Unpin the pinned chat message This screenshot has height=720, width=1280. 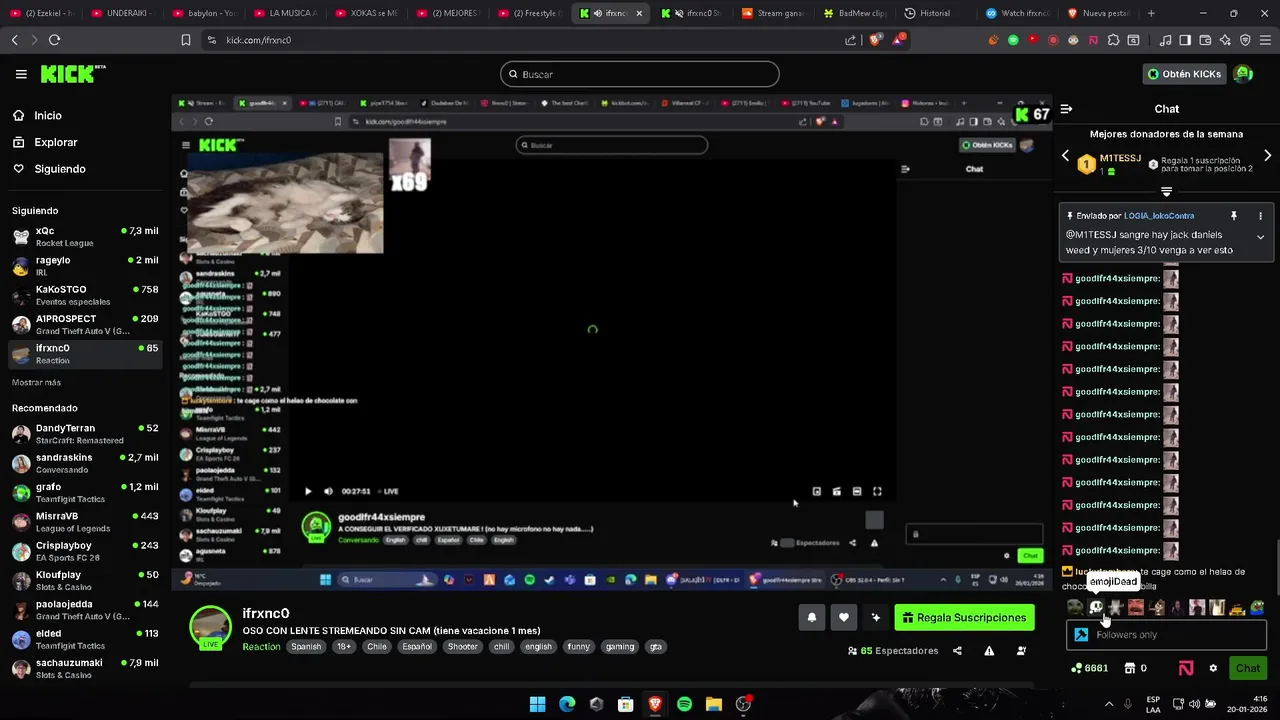click(x=1233, y=216)
